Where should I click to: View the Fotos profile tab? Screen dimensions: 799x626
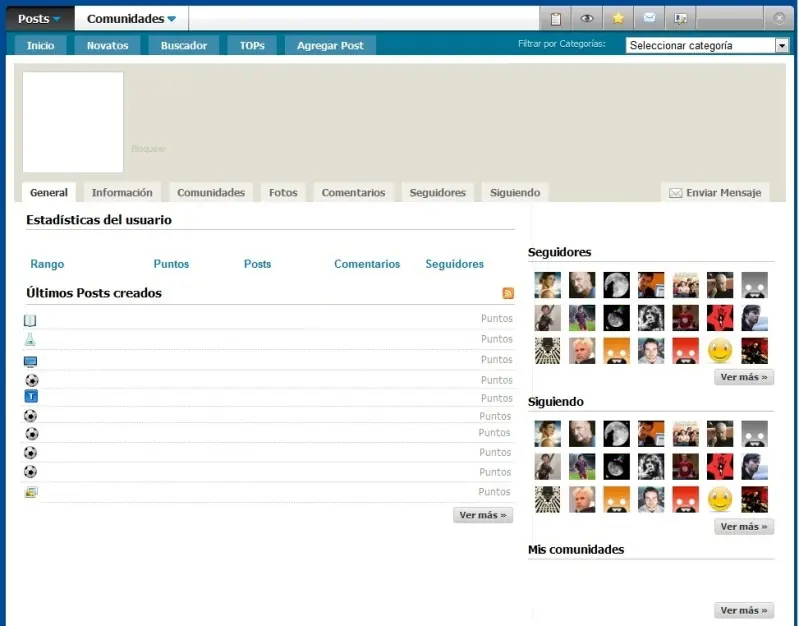[x=283, y=193]
